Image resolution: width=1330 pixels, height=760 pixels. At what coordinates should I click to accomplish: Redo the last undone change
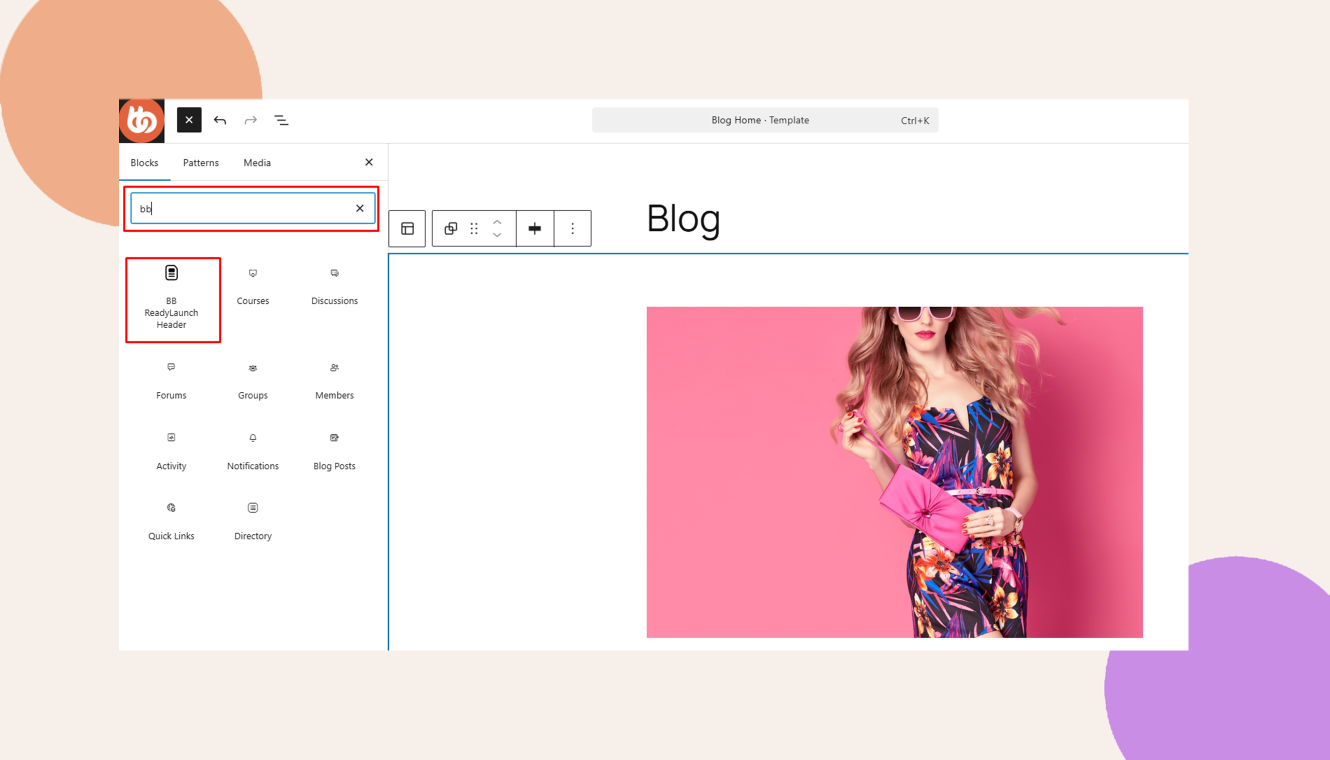251,120
